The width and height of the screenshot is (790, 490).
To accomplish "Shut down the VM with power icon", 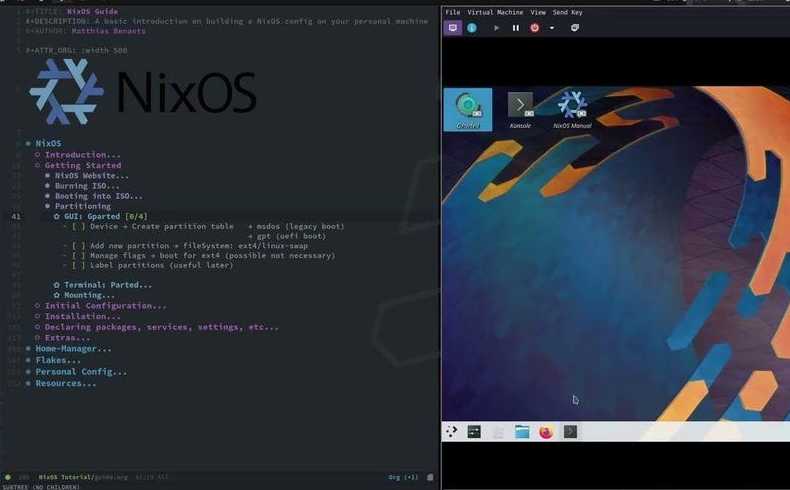I will coord(535,28).
